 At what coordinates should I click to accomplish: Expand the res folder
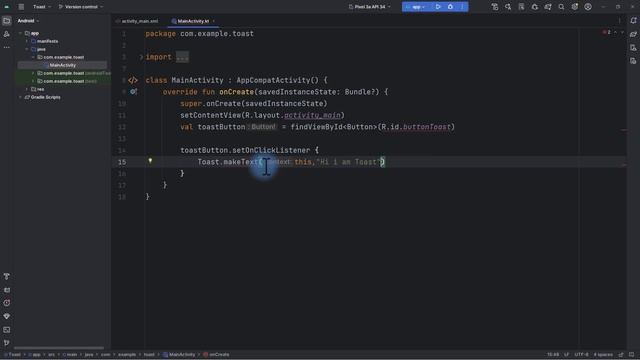tap(27, 89)
